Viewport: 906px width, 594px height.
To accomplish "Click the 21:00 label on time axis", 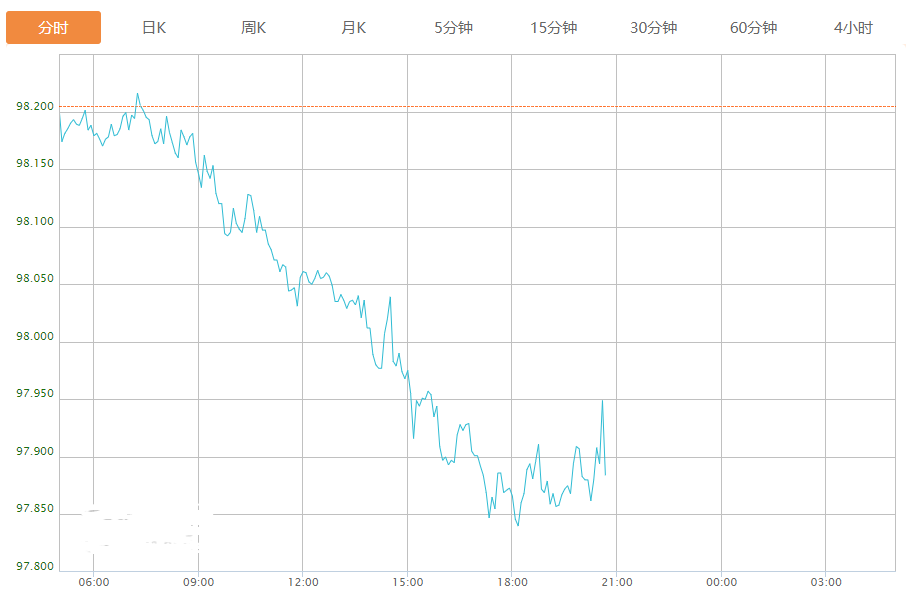I will [617, 582].
